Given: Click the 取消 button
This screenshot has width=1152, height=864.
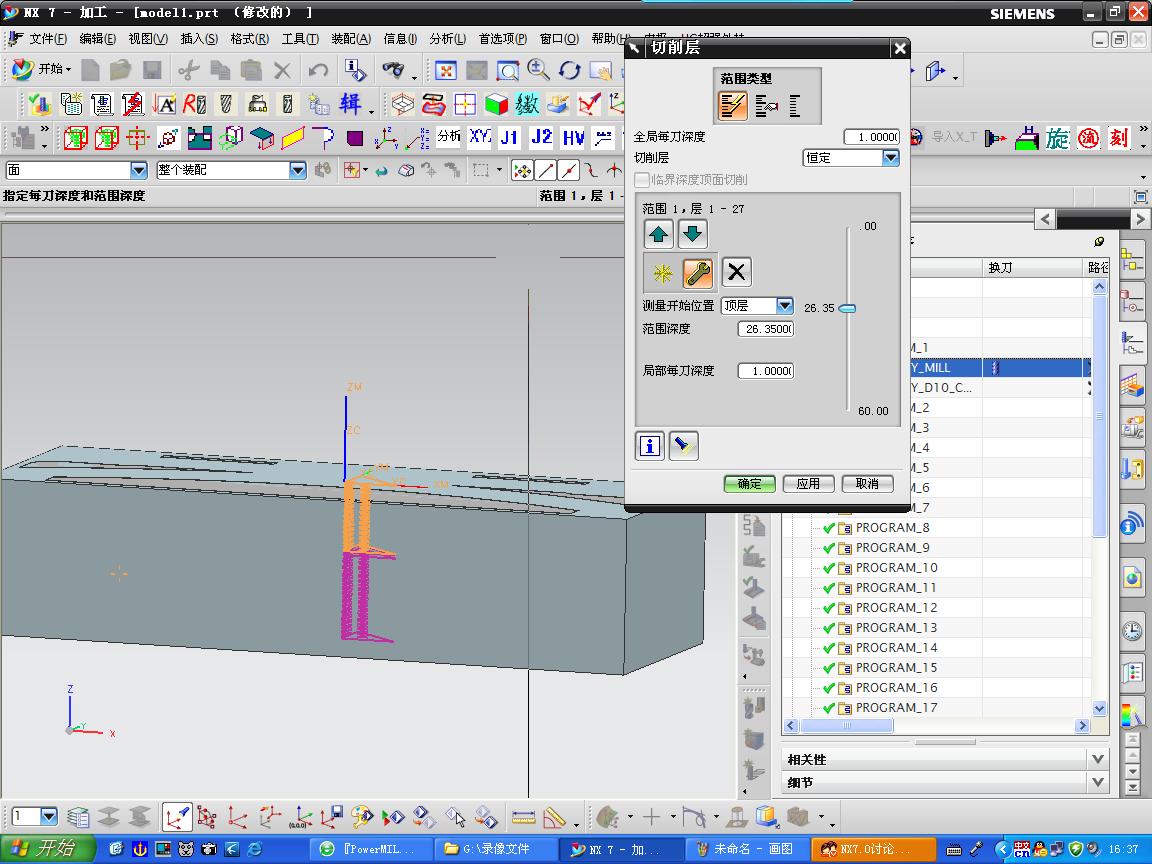Looking at the screenshot, I should coord(867,484).
